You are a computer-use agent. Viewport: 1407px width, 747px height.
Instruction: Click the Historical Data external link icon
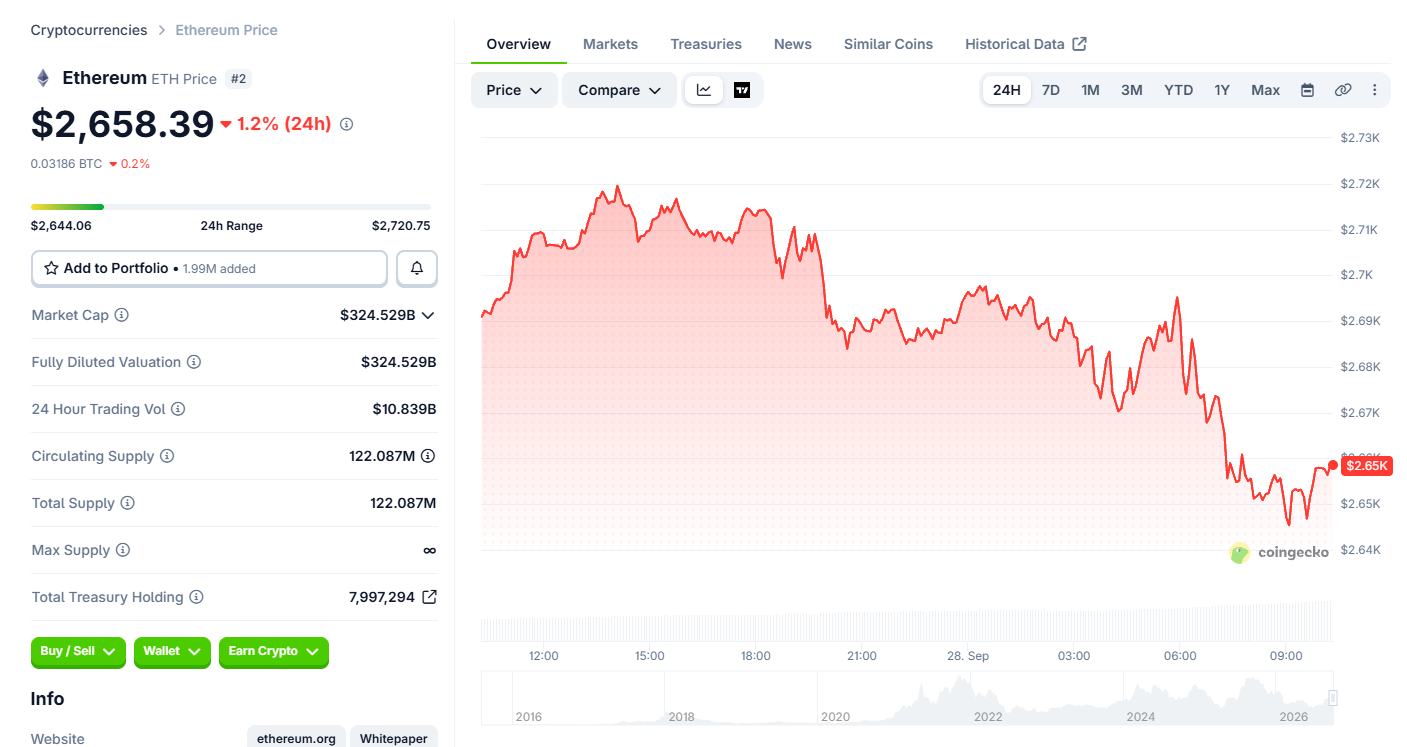click(1079, 44)
